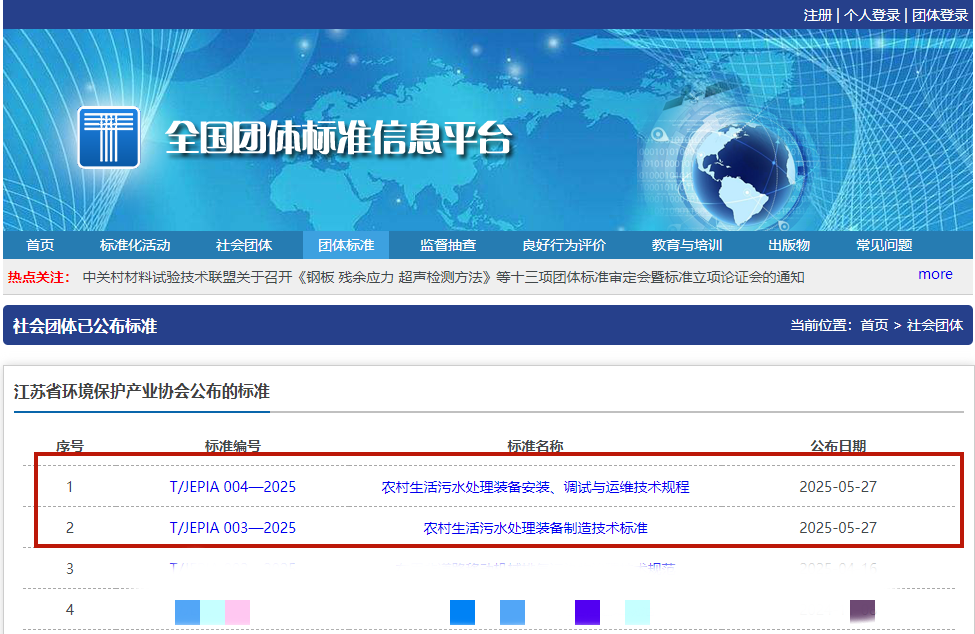Open the 注册 registration link
This screenshot has height=634, width=975.
click(817, 15)
